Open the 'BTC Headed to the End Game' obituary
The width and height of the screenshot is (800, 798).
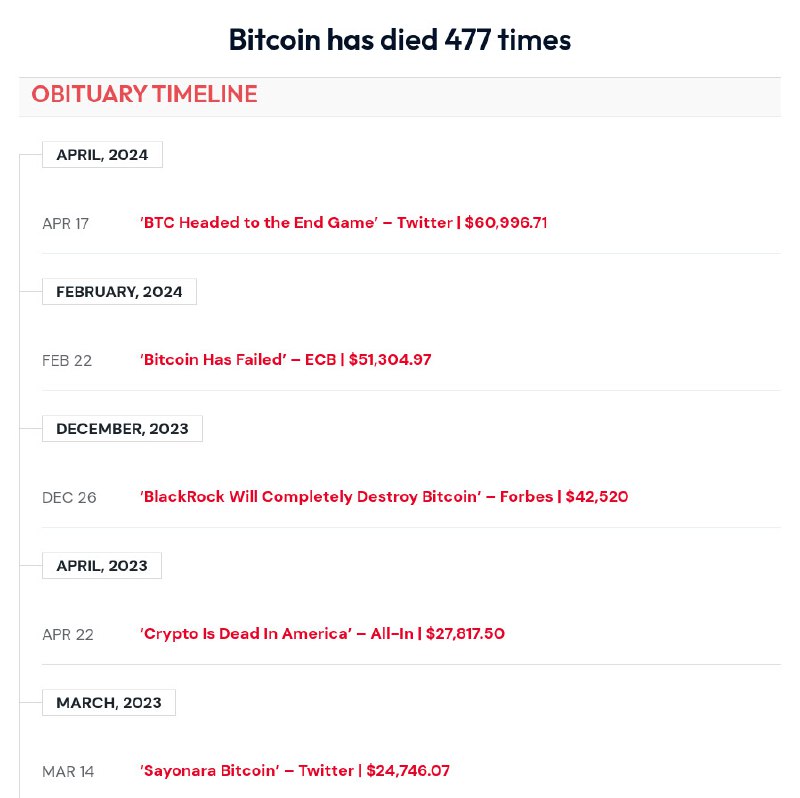click(x=343, y=223)
